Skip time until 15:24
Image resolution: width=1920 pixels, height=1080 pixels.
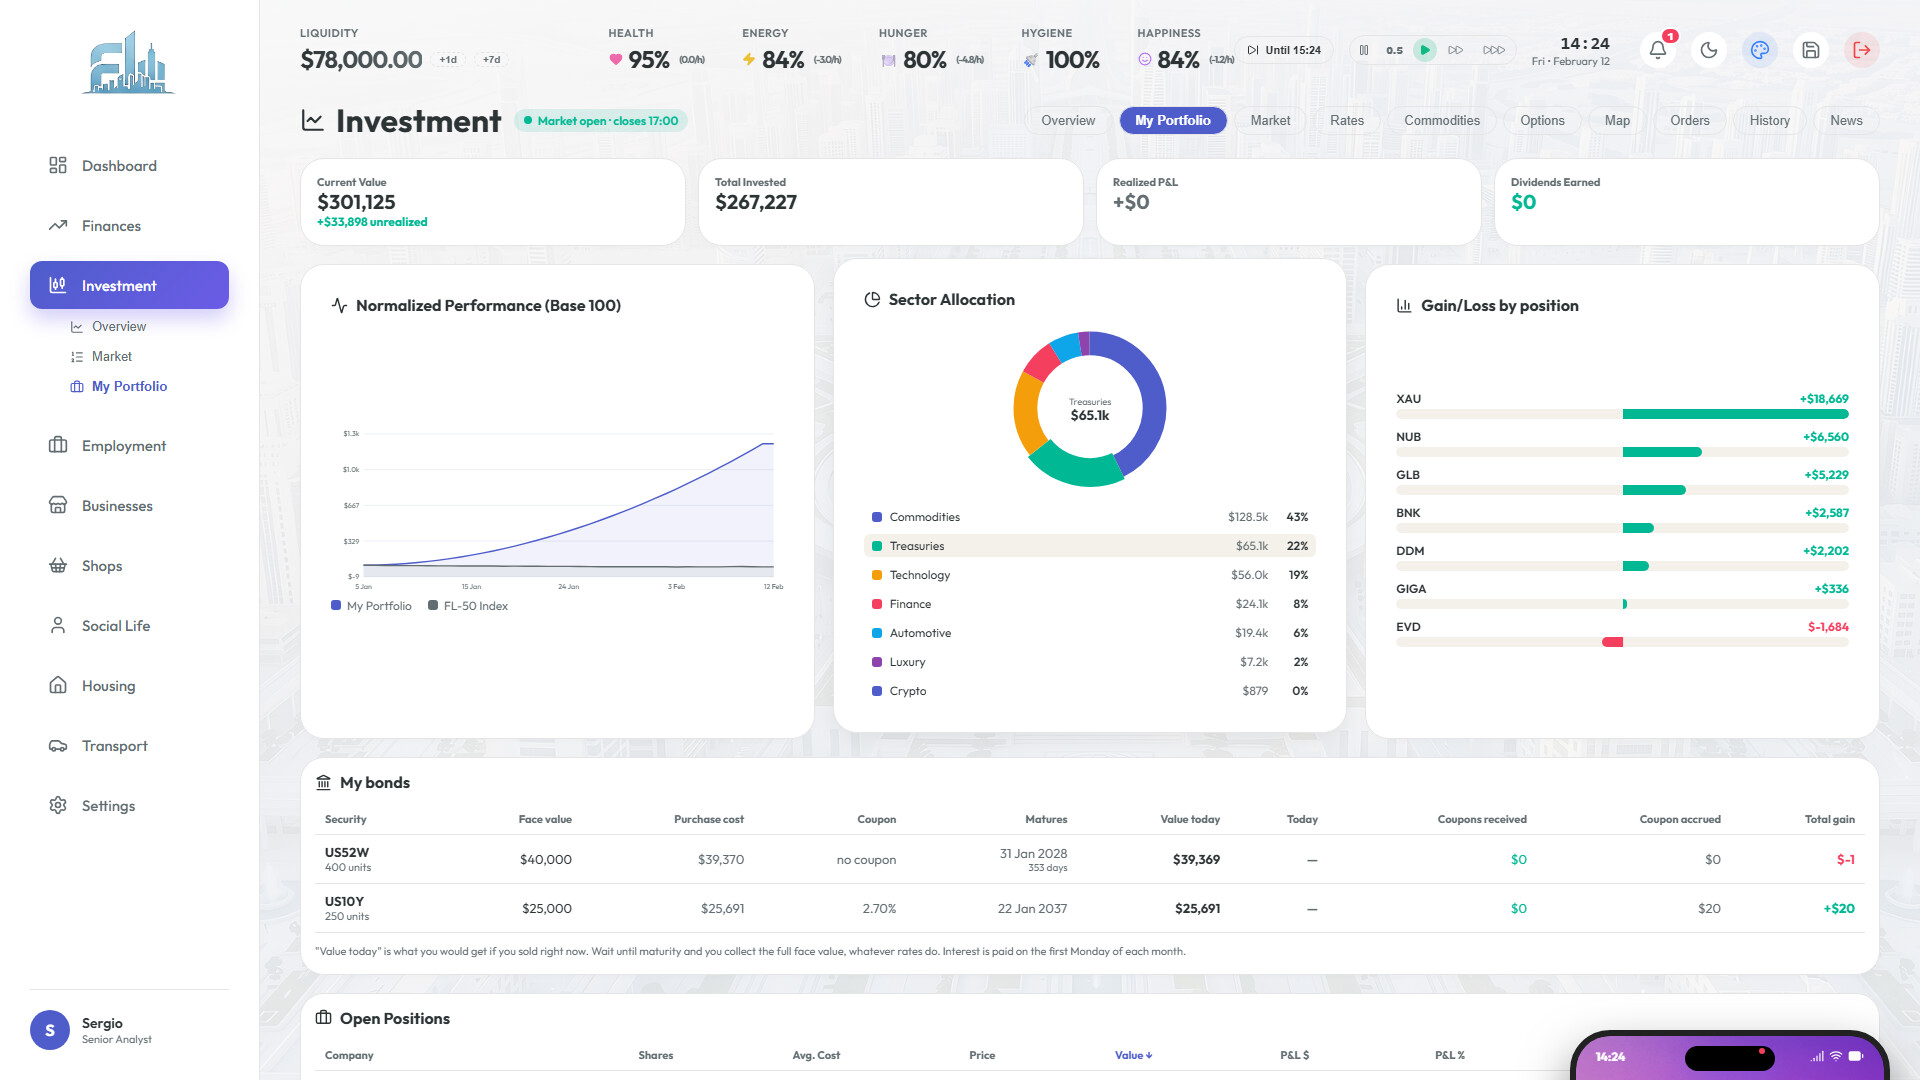[x=1284, y=50]
